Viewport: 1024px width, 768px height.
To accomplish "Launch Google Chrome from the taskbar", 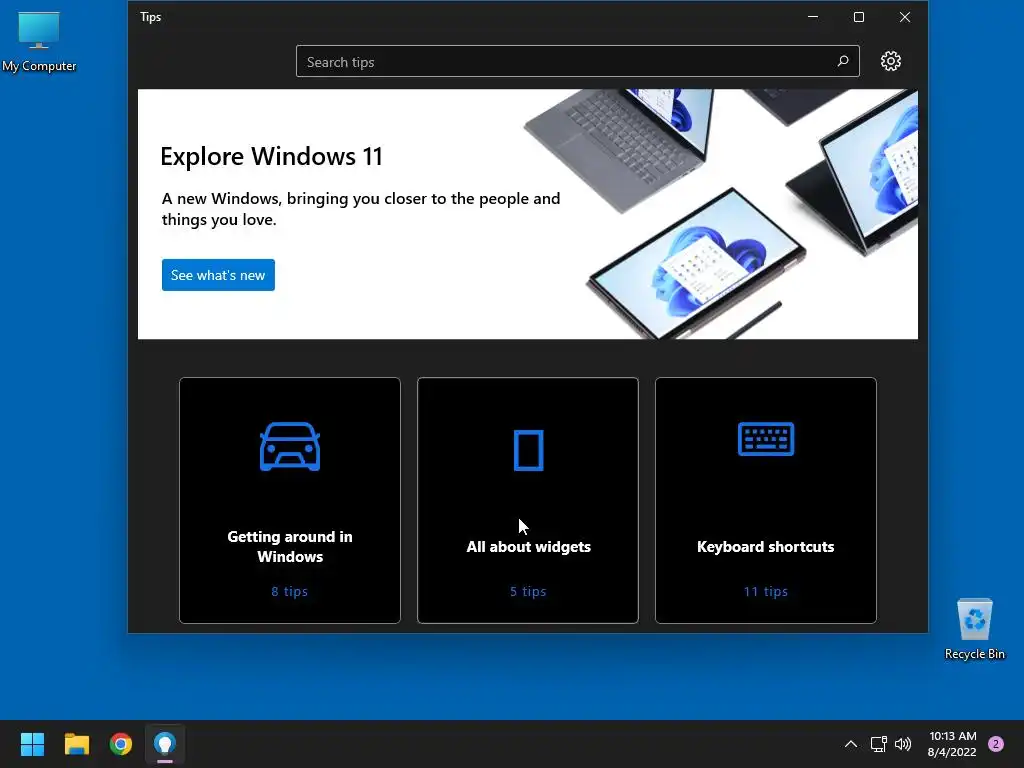I will click(121, 744).
